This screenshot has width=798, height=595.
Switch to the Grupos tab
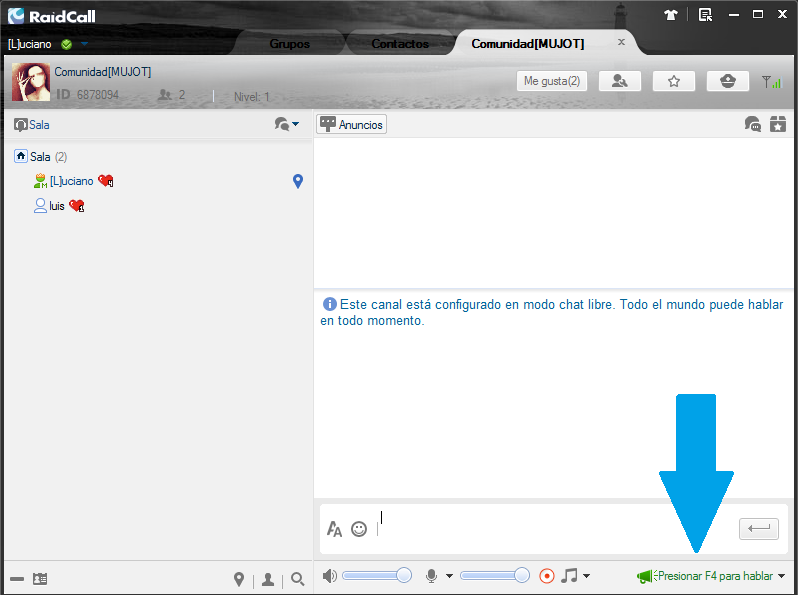[289, 44]
